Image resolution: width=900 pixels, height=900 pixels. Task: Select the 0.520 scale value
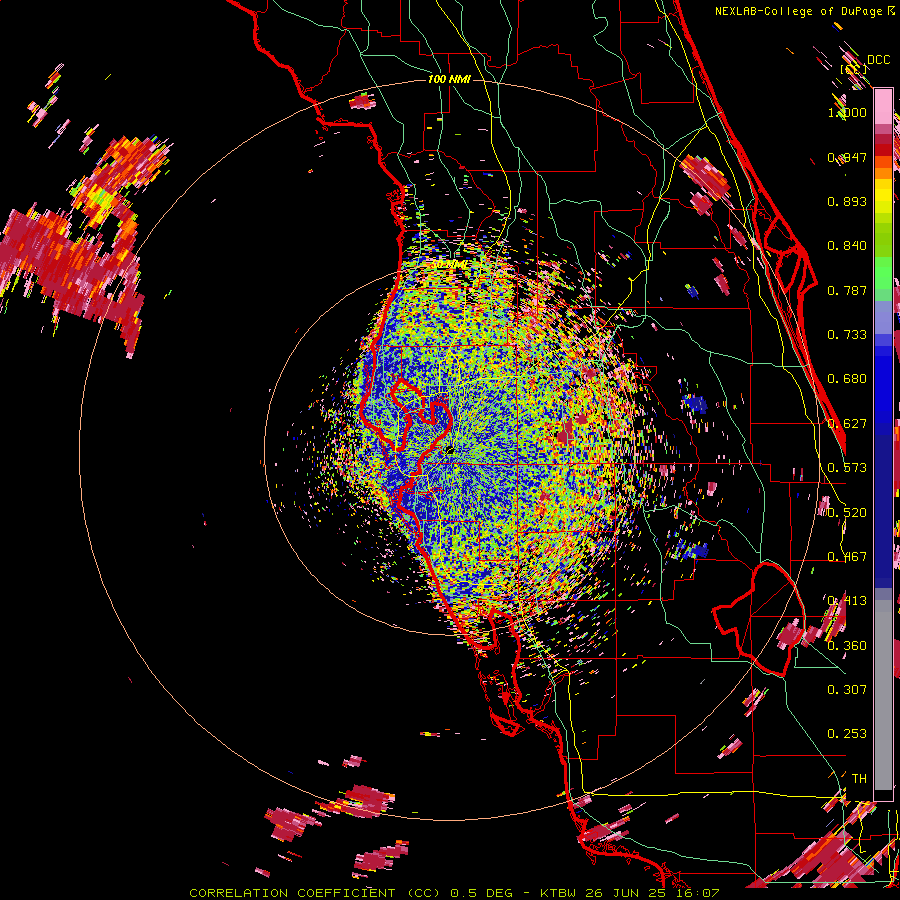[x=847, y=513]
